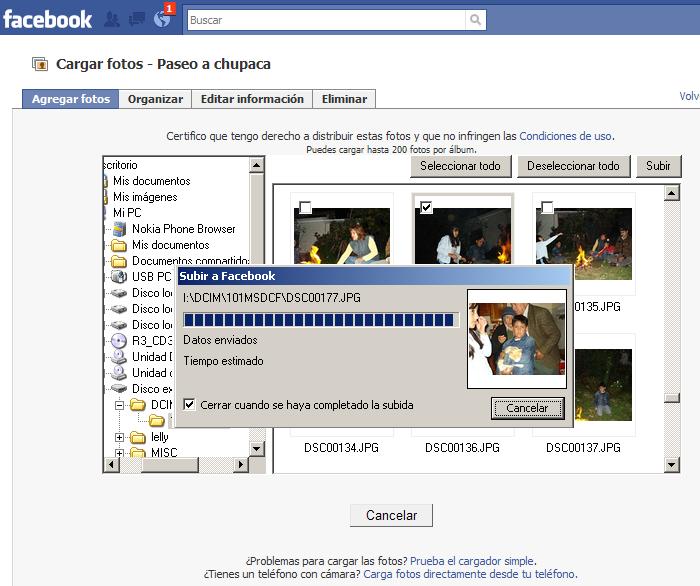Screen dimensions: 700x586
Task: Uncheck 'Cerrar cuando se haya completado la subida'
Action: pyautogui.click(x=190, y=405)
